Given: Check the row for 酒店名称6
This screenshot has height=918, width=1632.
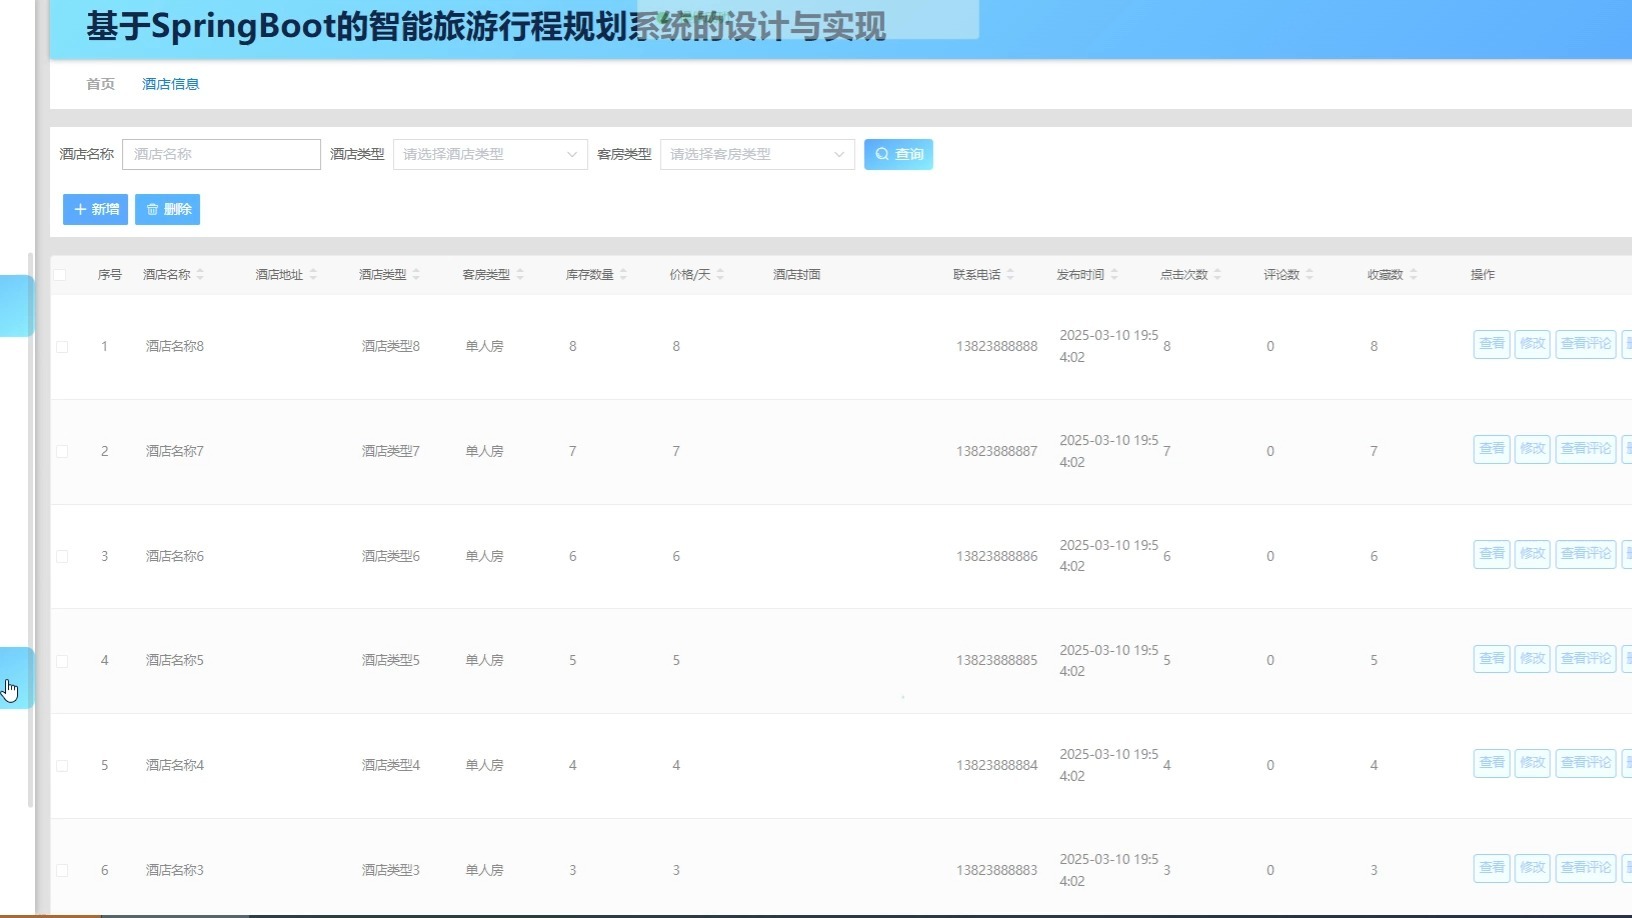Looking at the screenshot, I should click(x=62, y=557).
